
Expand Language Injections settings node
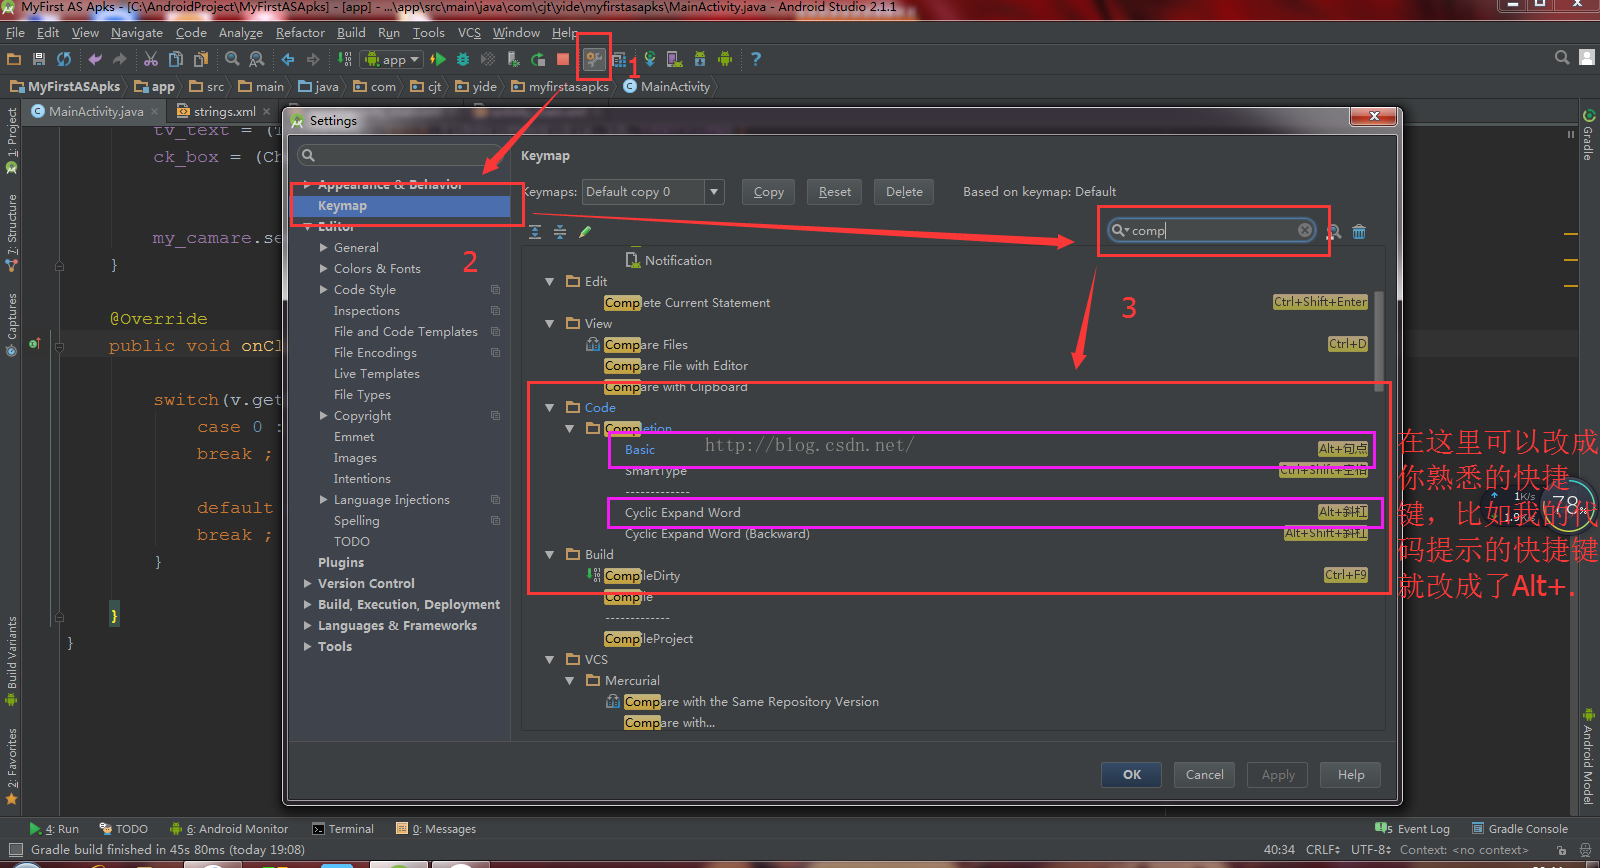coord(323,499)
